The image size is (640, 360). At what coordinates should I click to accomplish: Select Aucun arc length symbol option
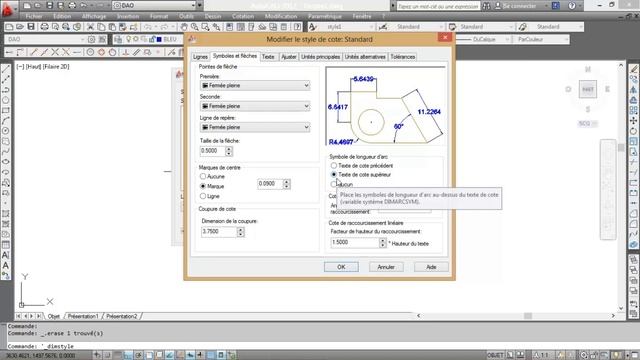point(334,184)
